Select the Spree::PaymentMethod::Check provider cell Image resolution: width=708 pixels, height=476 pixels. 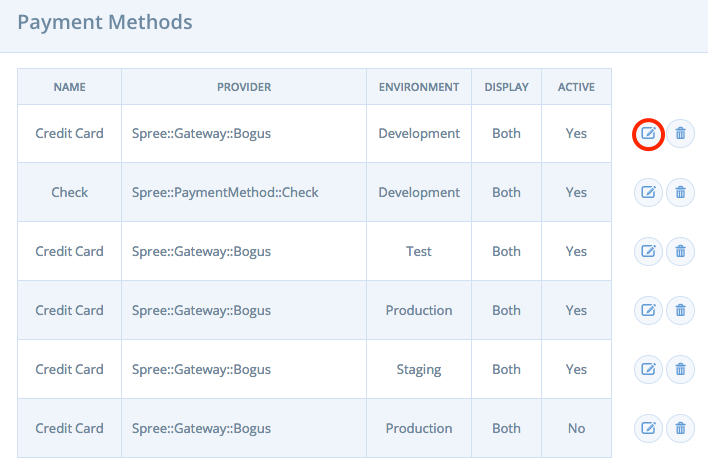click(x=244, y=192)
